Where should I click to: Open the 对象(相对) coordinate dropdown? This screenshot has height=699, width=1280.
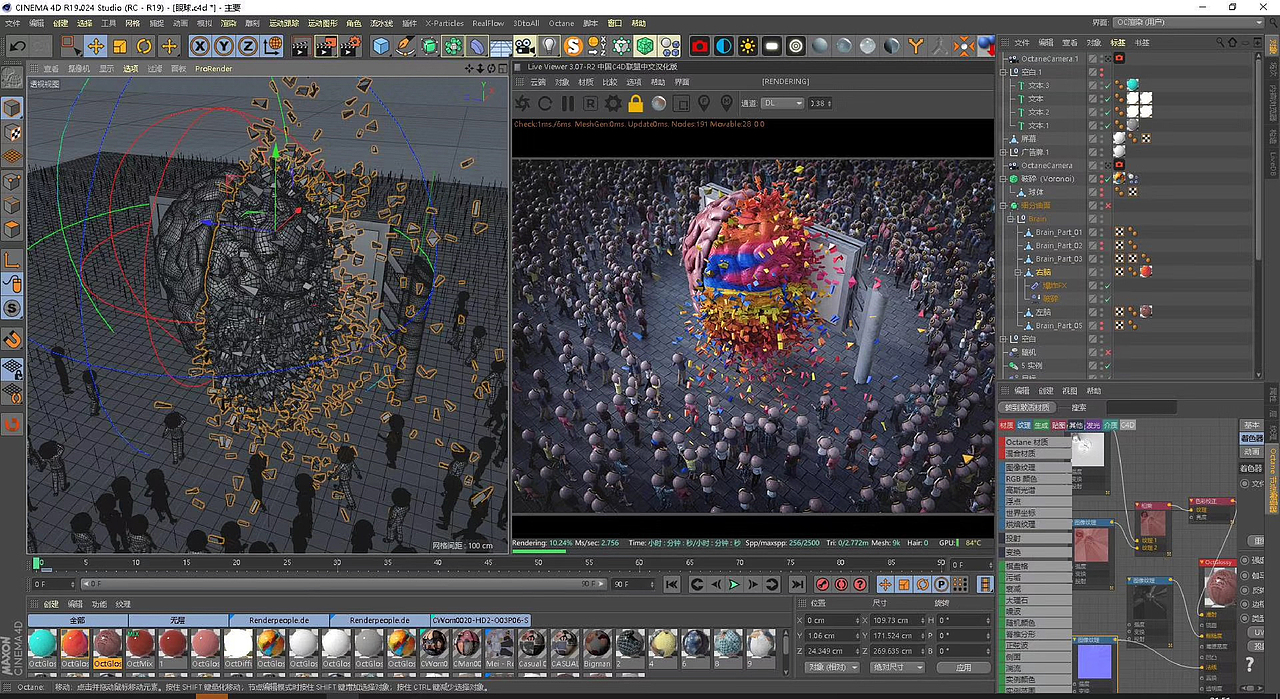pos(832,667)
